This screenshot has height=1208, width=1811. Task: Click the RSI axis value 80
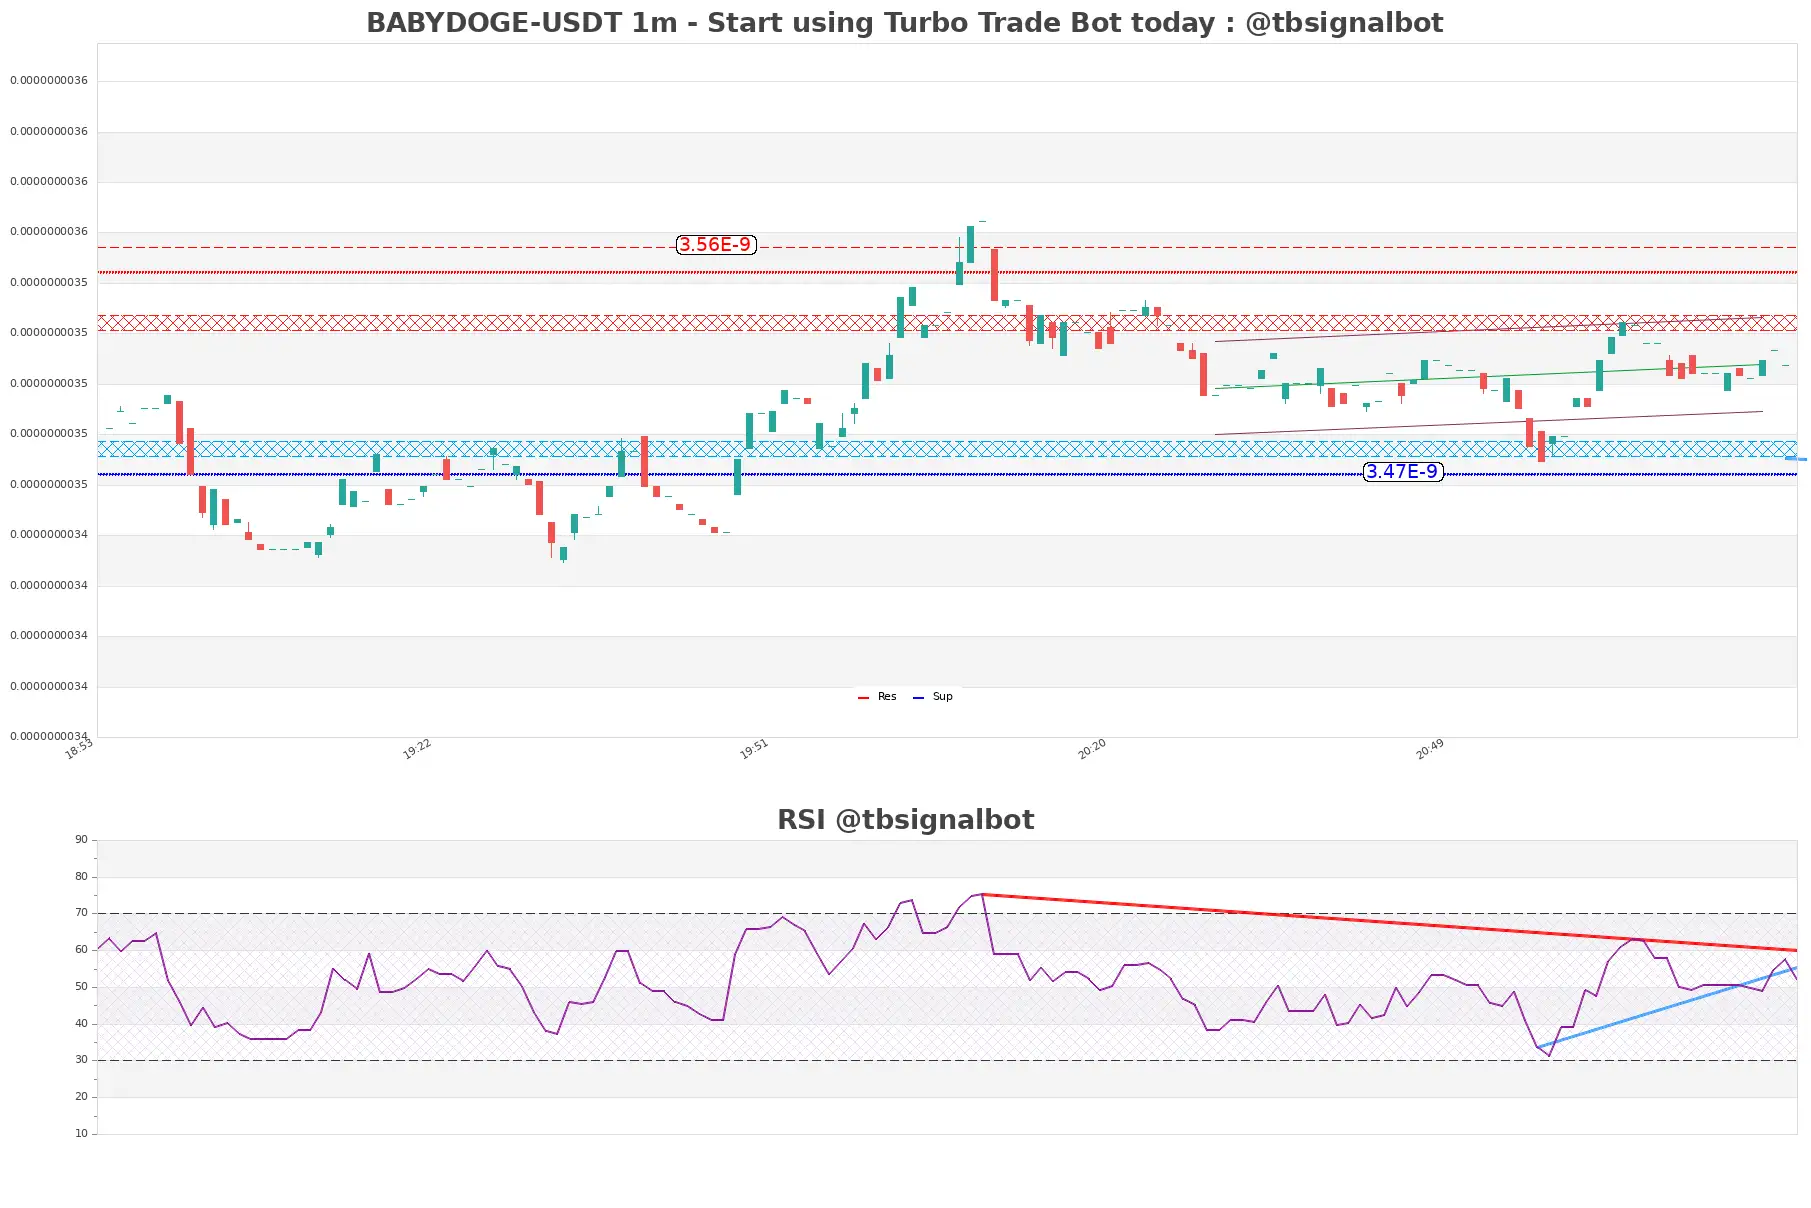tap(81, 877)
